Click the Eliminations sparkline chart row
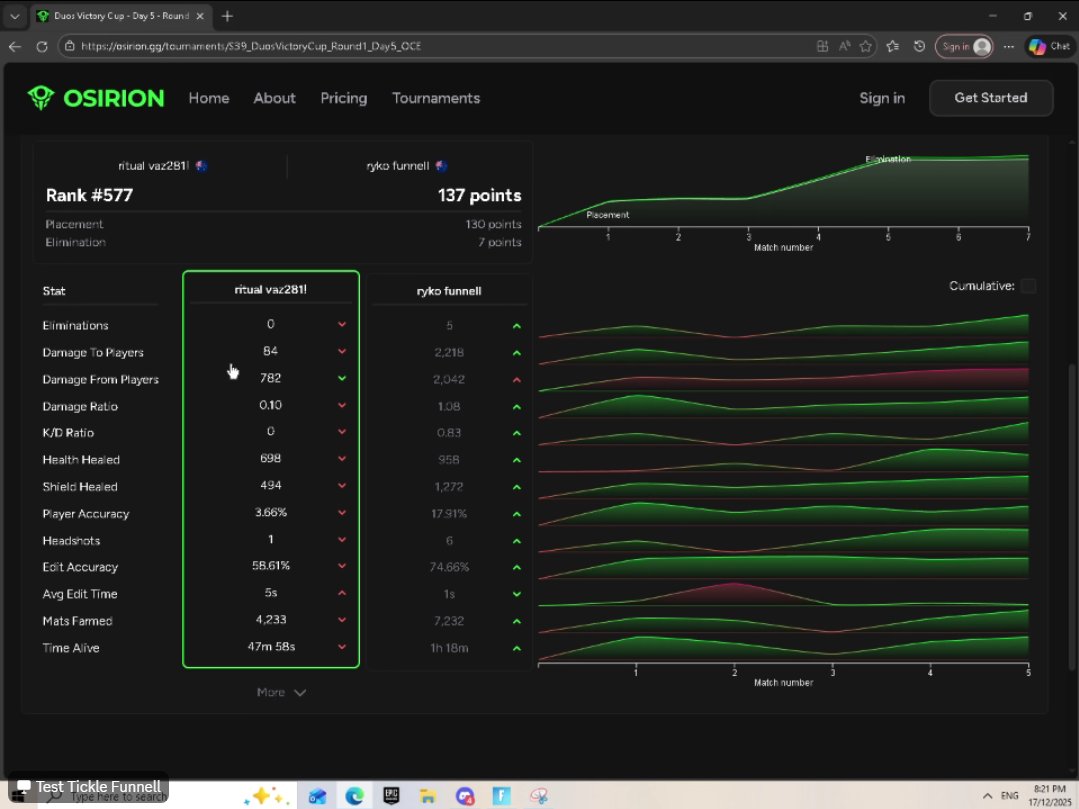The height and width of the screenshot is (809, 1079). click(x=784, y=326)
